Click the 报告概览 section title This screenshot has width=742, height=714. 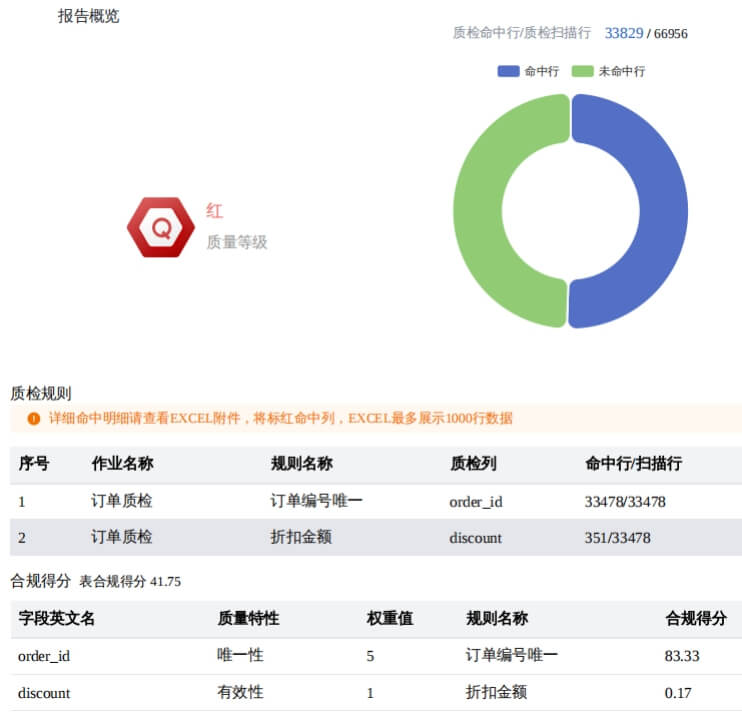88,16
